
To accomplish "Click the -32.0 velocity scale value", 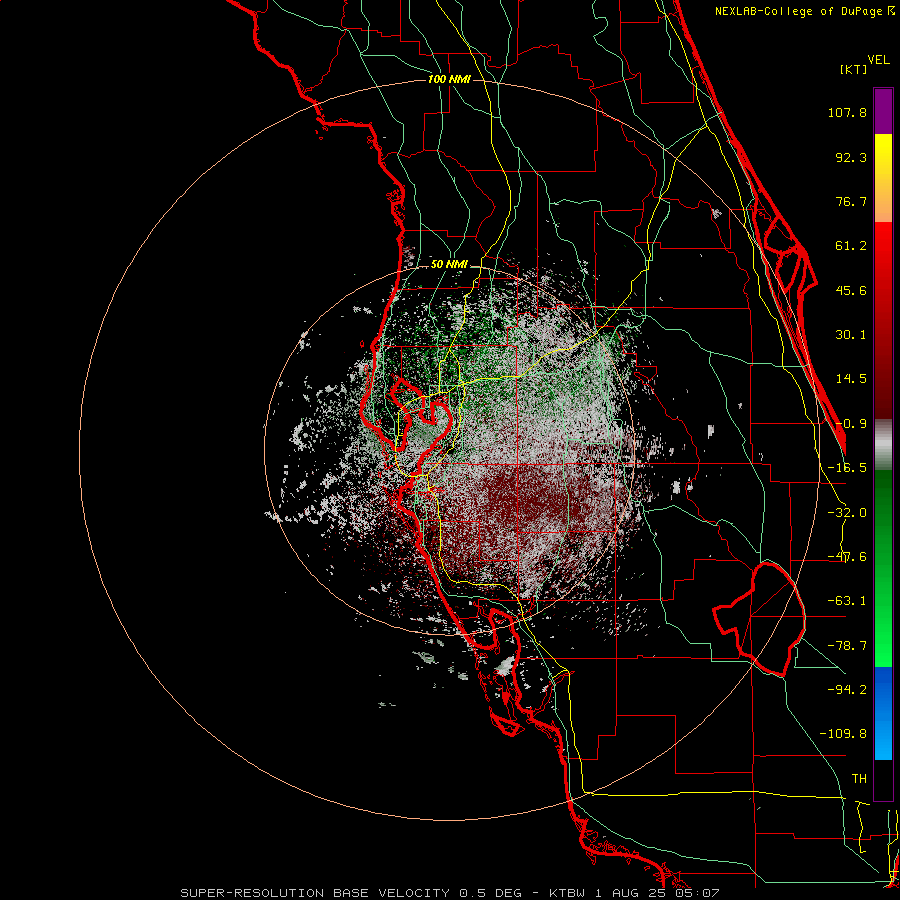I will [x=847, y=513].
